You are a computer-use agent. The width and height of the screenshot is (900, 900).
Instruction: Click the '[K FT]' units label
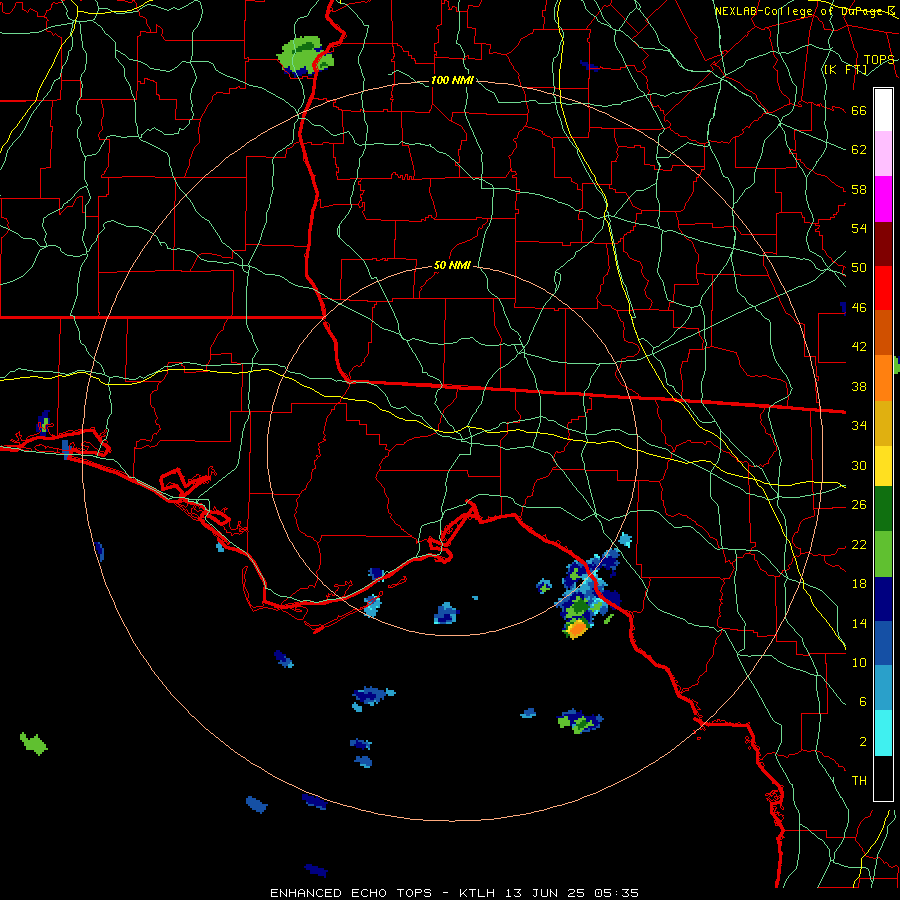pos(845,70)
